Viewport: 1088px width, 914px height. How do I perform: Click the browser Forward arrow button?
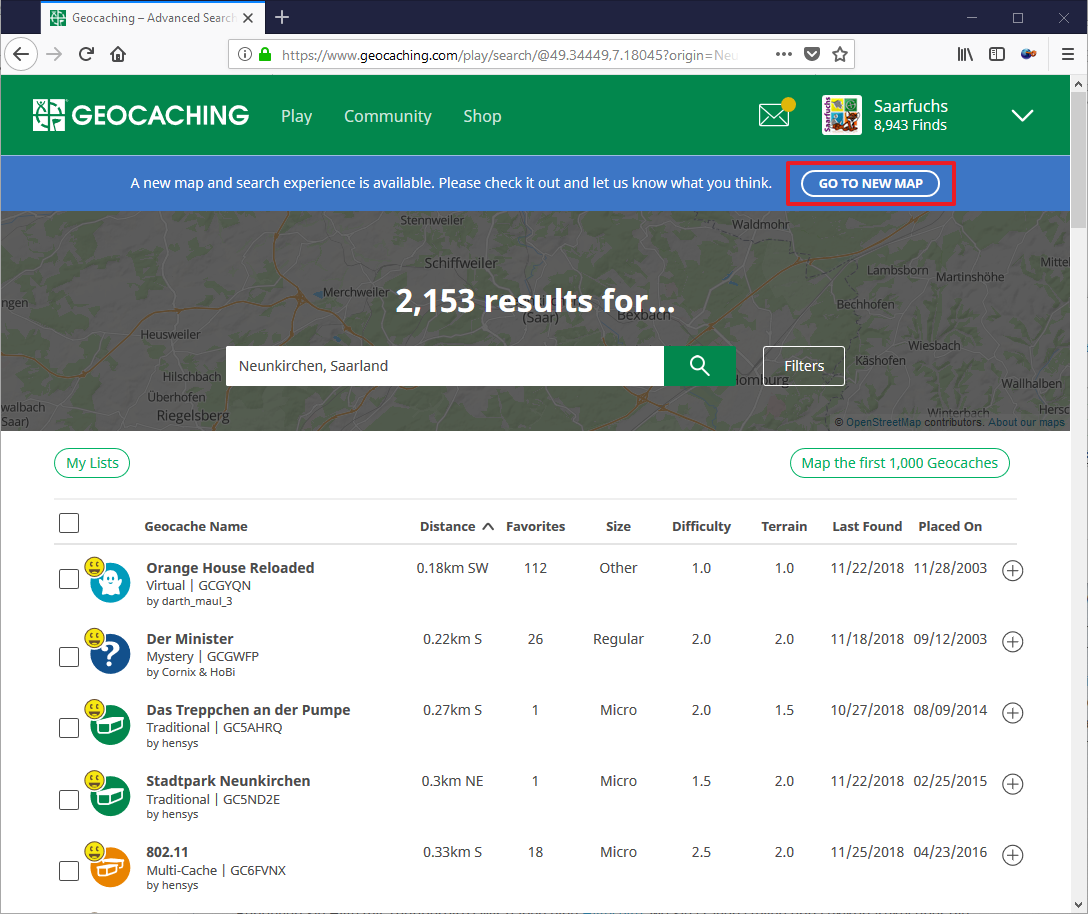click(54, 54)
